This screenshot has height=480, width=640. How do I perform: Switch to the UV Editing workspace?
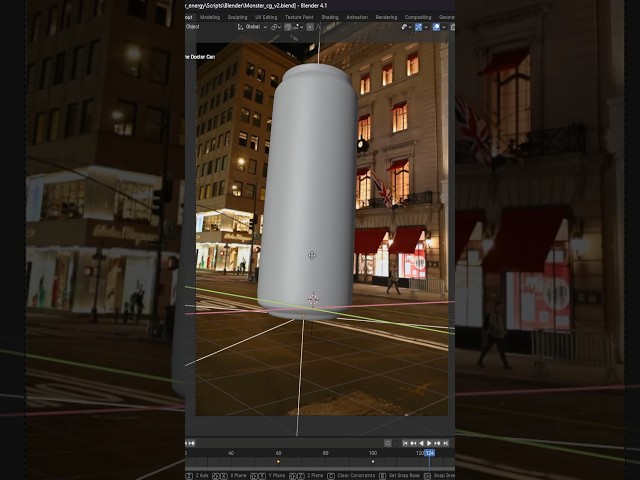(266, 17)
